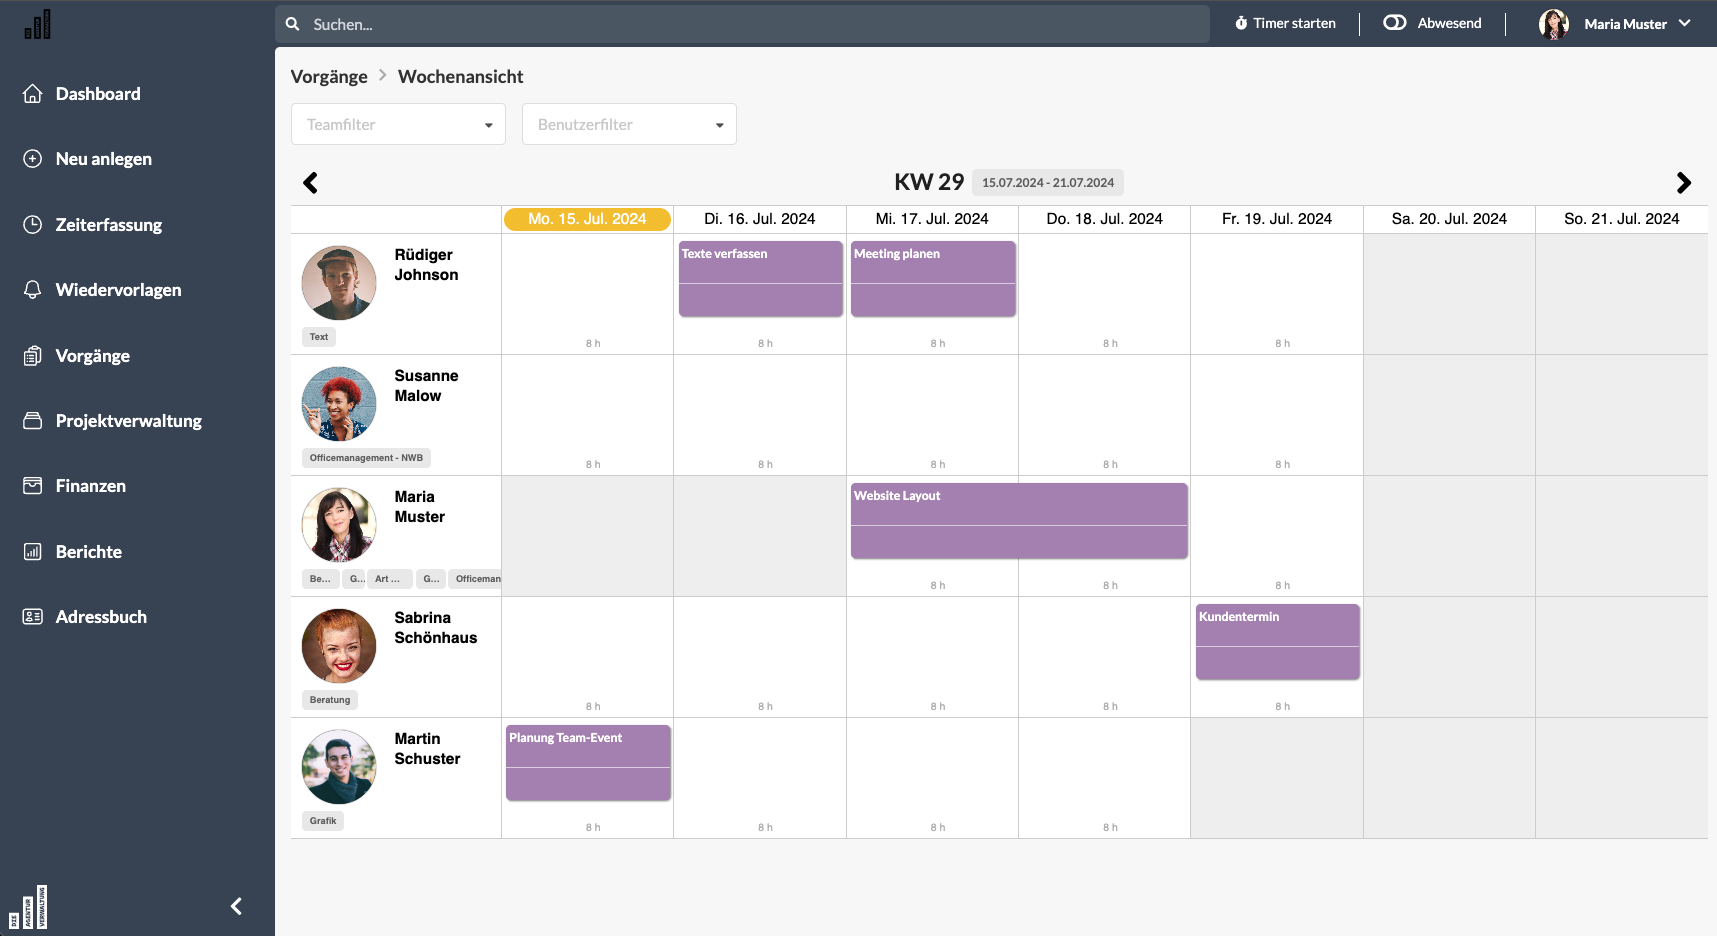Open the Maria Muster user menu
1717x936 pixels.
[1615, 24]
